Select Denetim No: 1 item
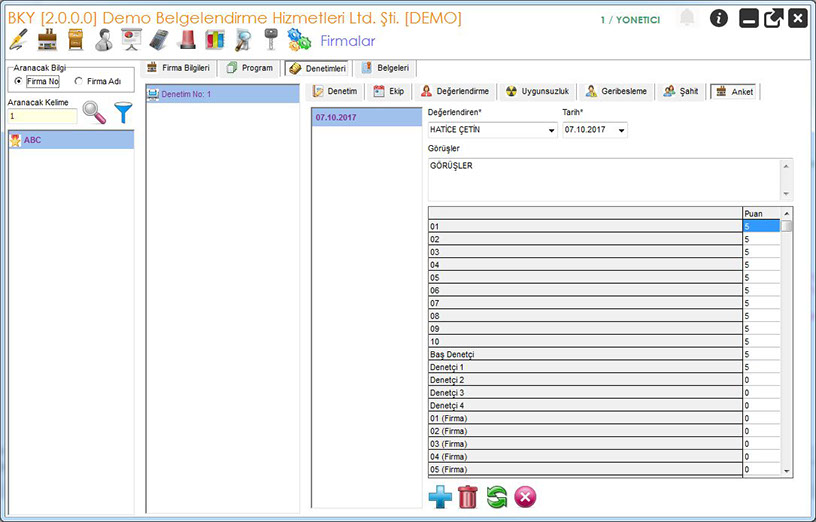 [223, 94]
